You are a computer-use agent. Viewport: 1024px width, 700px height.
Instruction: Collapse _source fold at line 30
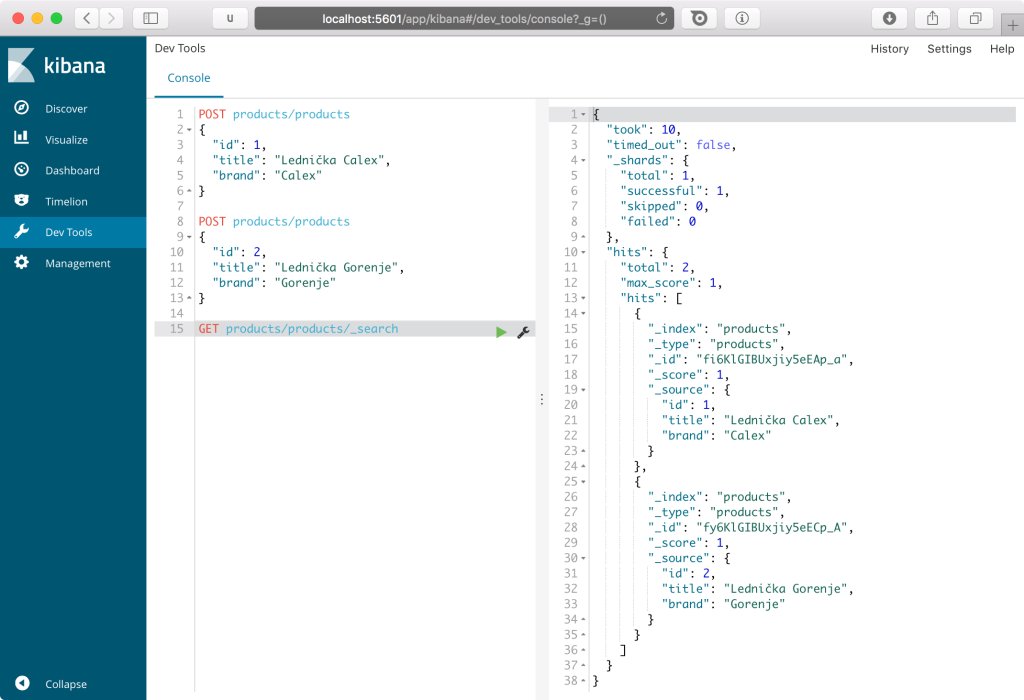tap(583, 558)
